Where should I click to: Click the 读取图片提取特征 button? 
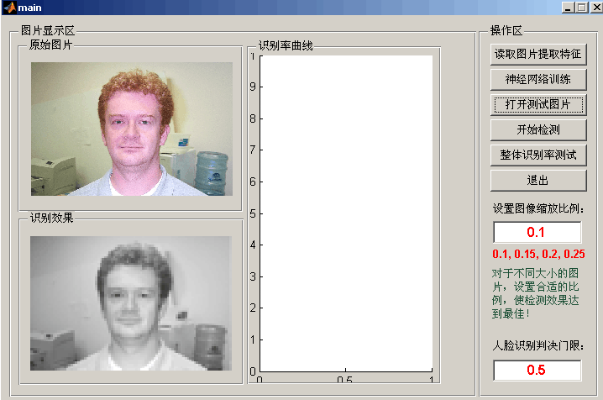tap(538, 54)
